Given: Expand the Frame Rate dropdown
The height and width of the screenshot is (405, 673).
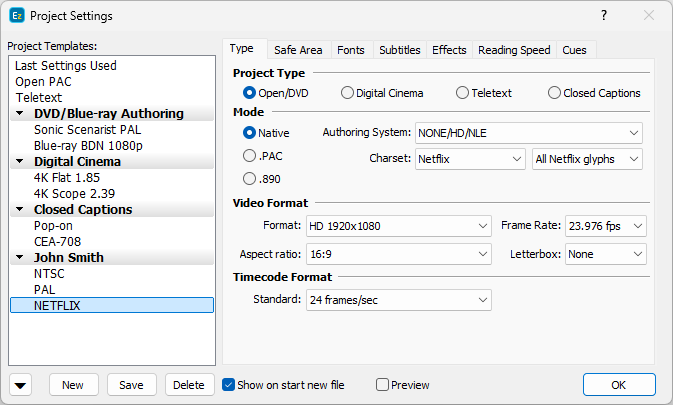Looking at the screenshot, I should tap(606, 226).
